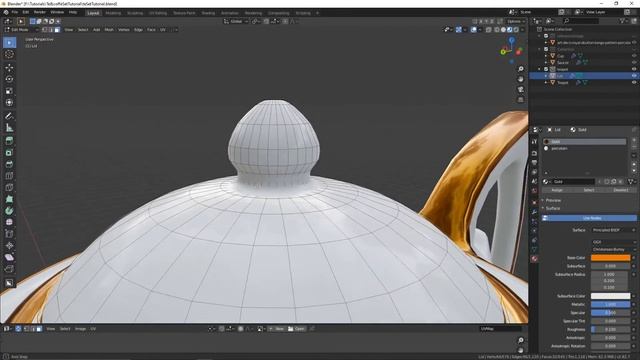
Task: Open the Tool properties tab
Action: 534,141
